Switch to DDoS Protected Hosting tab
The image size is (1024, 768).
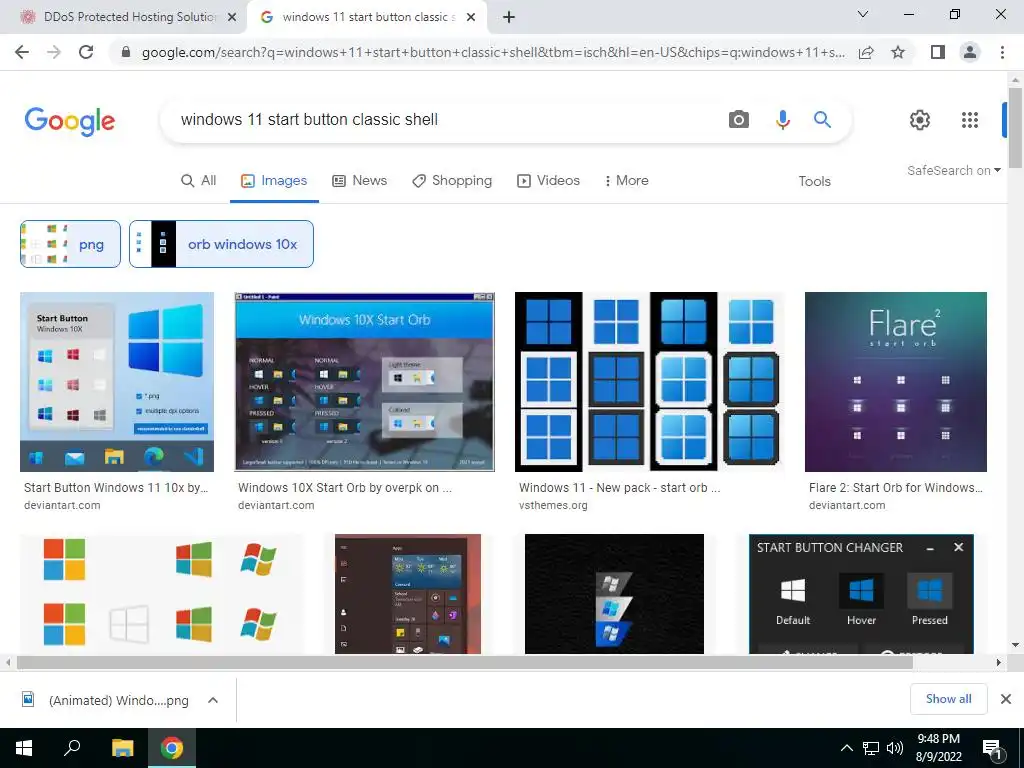(x=124, y=17)
